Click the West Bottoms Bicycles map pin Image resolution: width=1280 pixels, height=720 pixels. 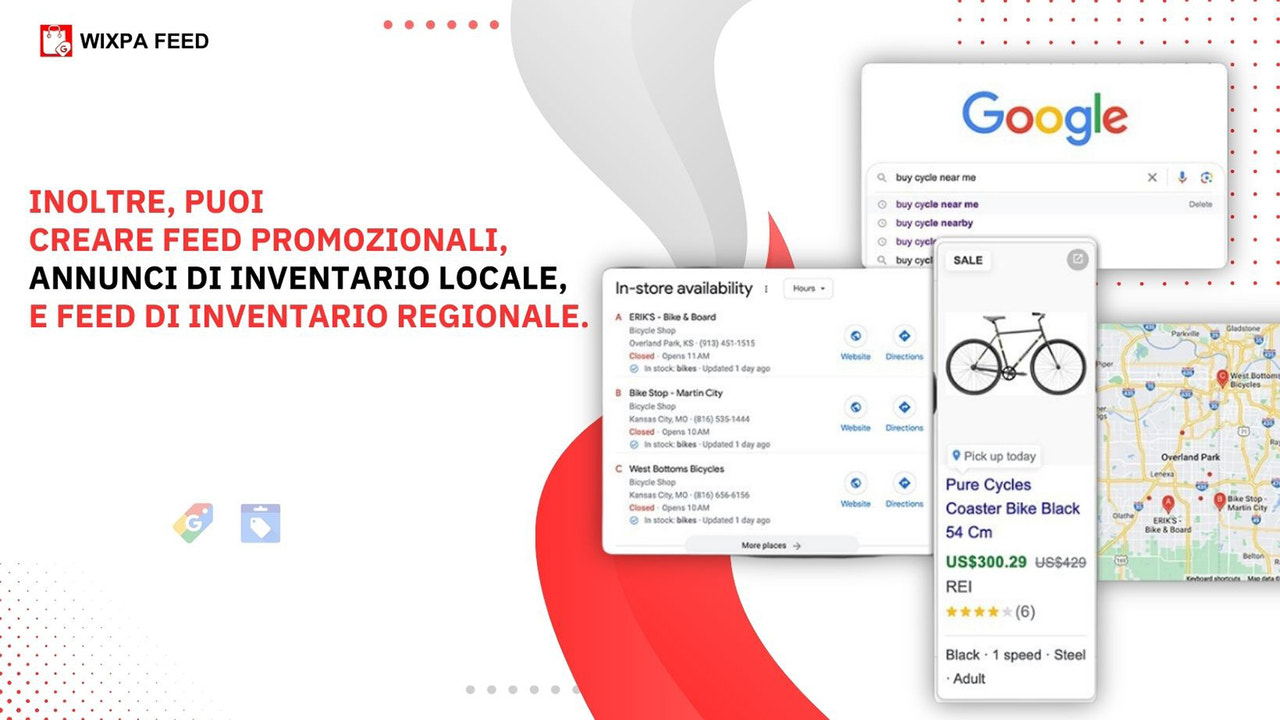coord(1221,377)
